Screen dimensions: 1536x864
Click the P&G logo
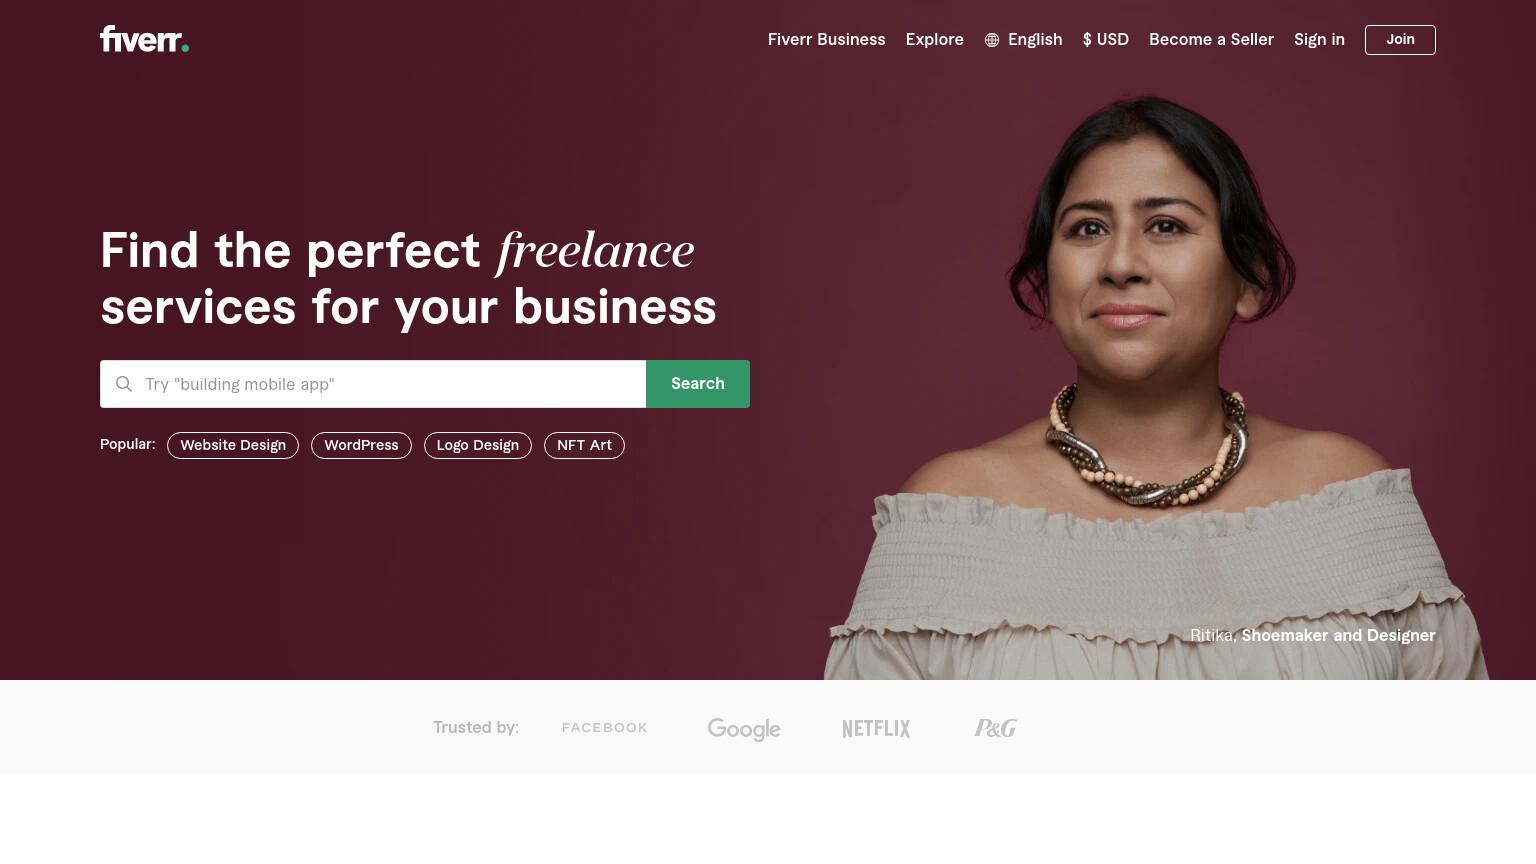click(x=996, y=728)
